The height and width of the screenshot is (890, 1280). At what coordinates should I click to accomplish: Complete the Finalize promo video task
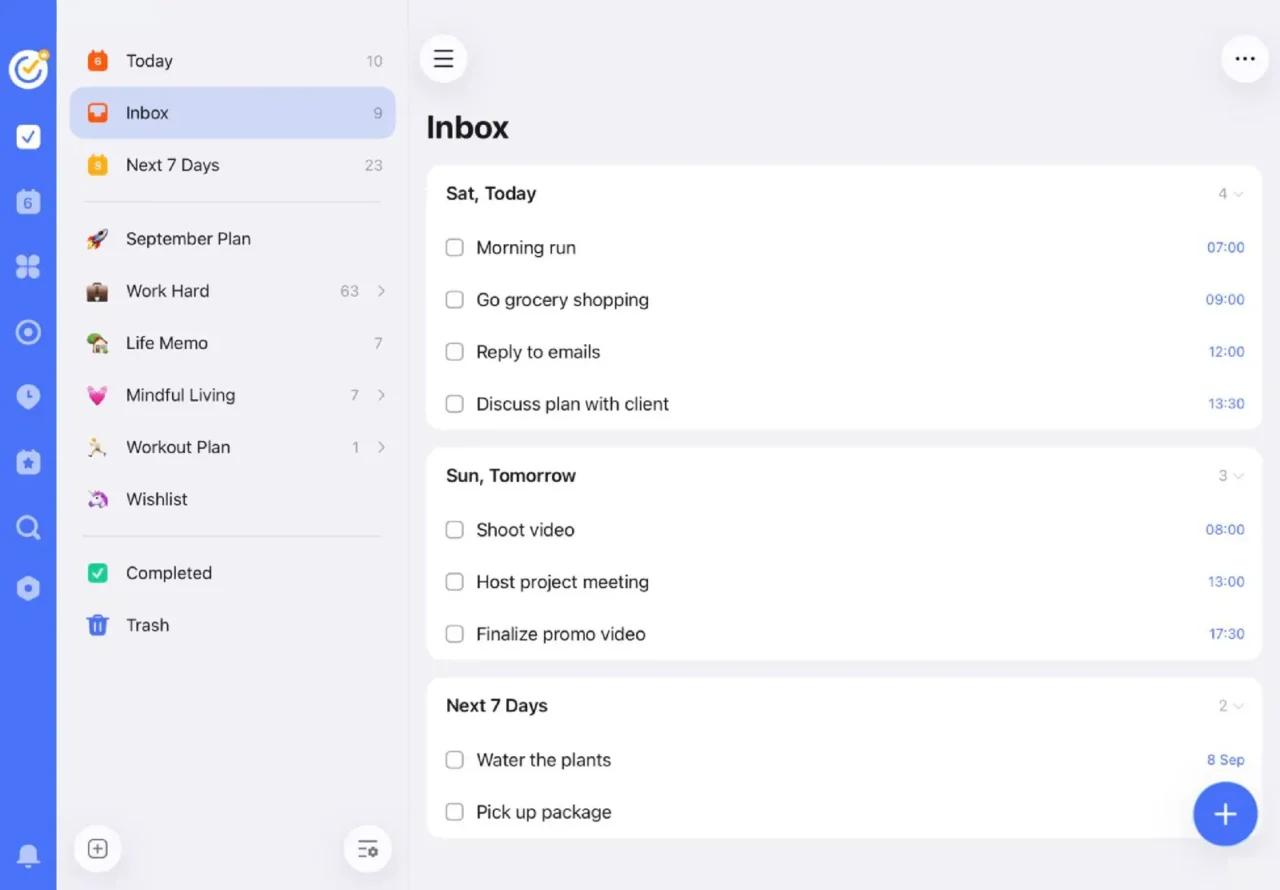pos(454,633)
